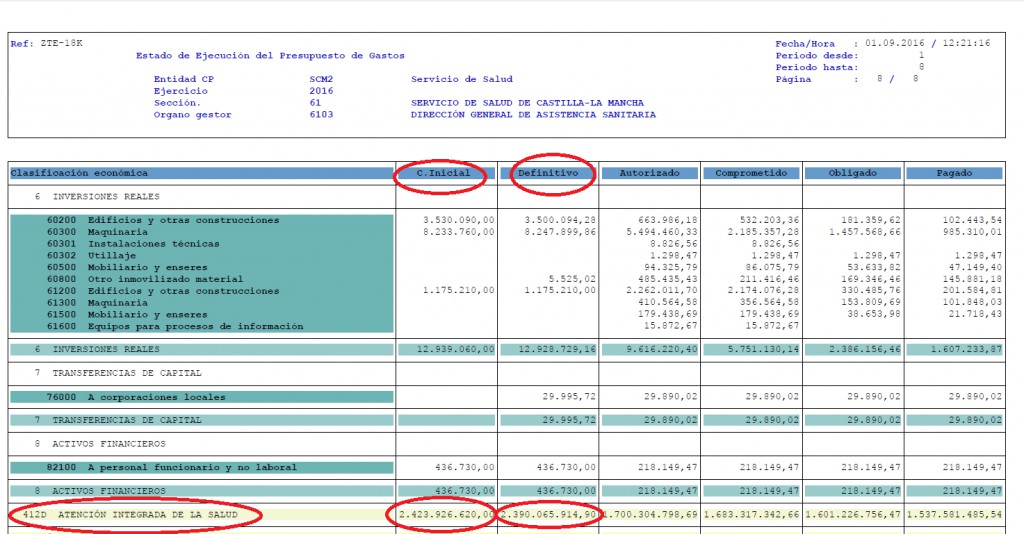Select the 'Ejercicio' label
The image size is (1024, 534).
180,91
